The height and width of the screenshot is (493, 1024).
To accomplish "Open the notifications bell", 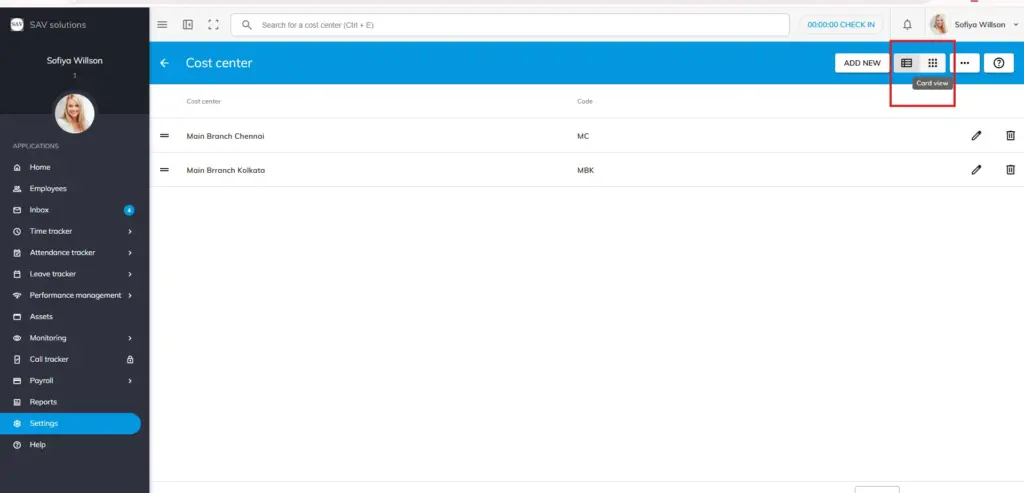I will [907, 24].
